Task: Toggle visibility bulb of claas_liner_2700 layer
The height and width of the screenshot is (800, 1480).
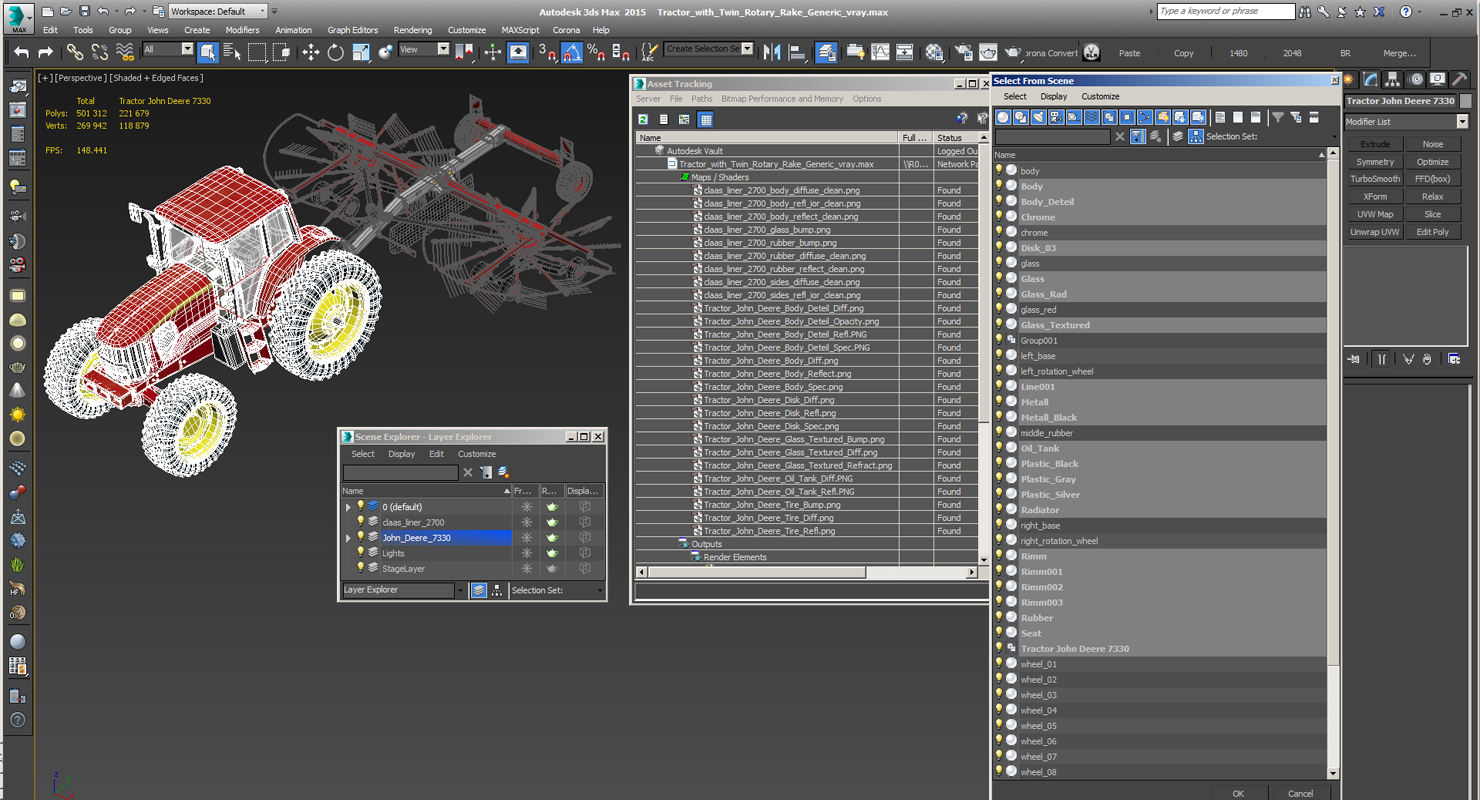Action: 361,522
